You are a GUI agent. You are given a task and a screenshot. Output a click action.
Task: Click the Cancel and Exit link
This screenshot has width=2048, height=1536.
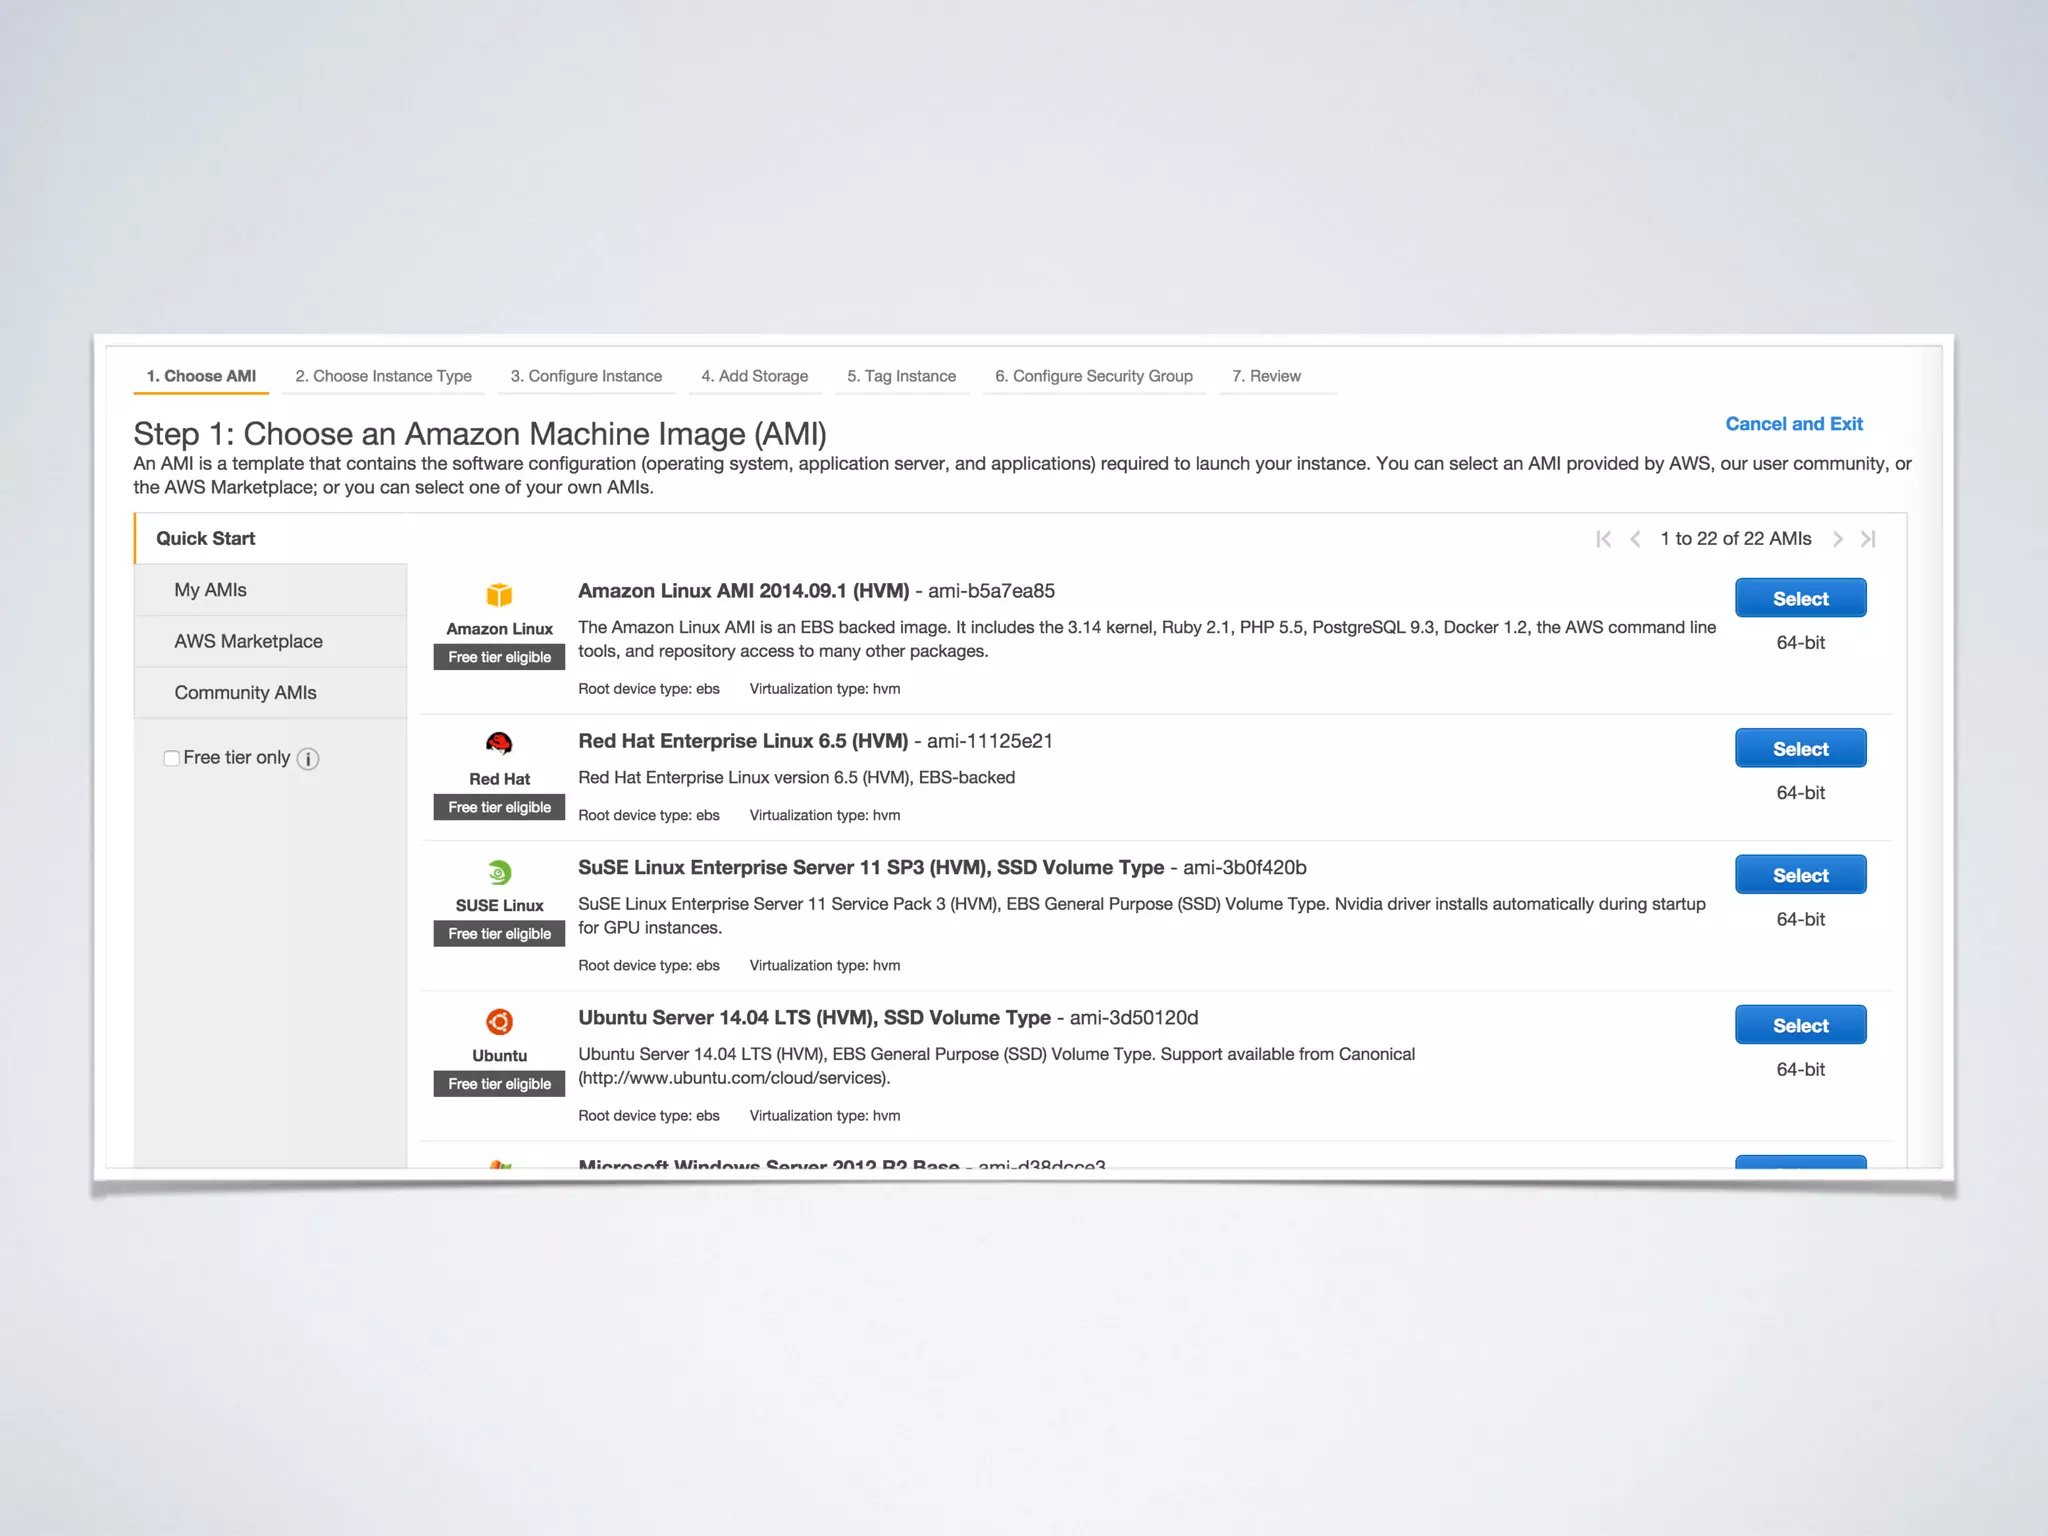click(1794, 424)
